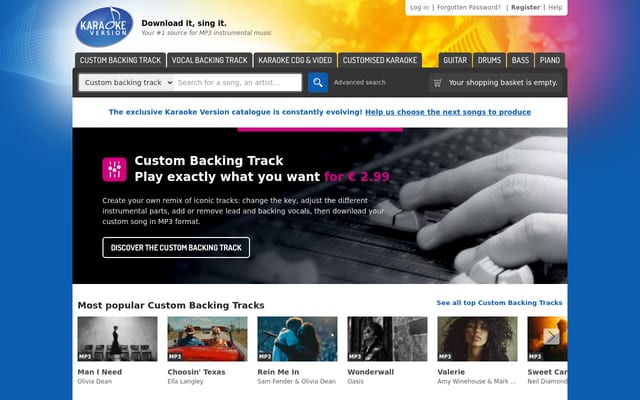Click artist Amy Winehouse & Mark …

click(477, 381)
